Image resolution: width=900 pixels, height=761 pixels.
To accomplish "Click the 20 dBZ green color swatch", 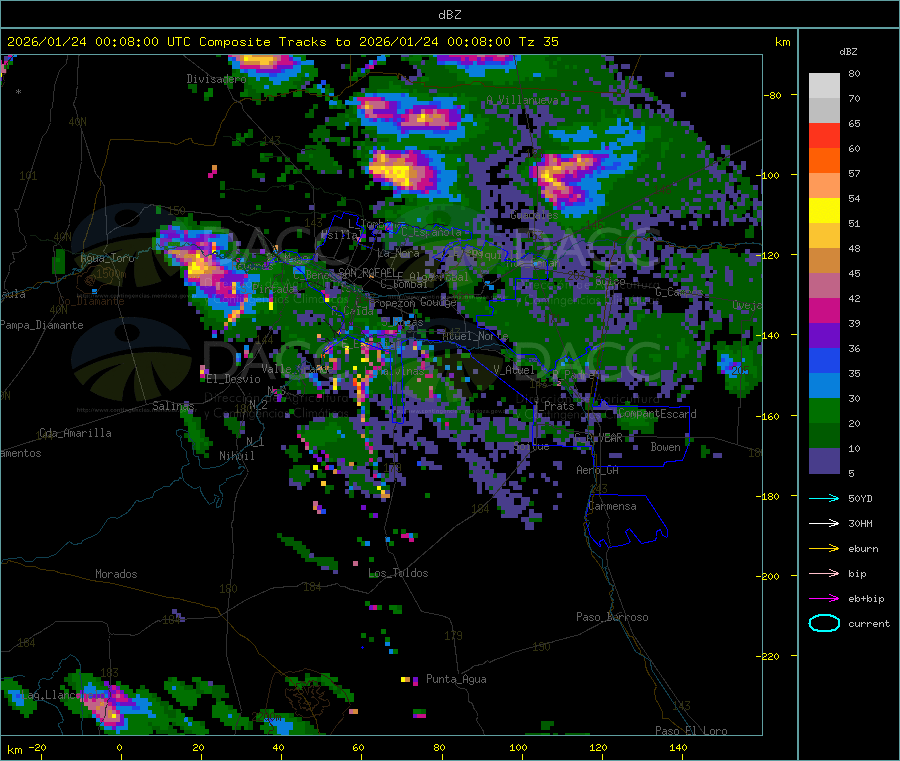I will pos(824,410).
